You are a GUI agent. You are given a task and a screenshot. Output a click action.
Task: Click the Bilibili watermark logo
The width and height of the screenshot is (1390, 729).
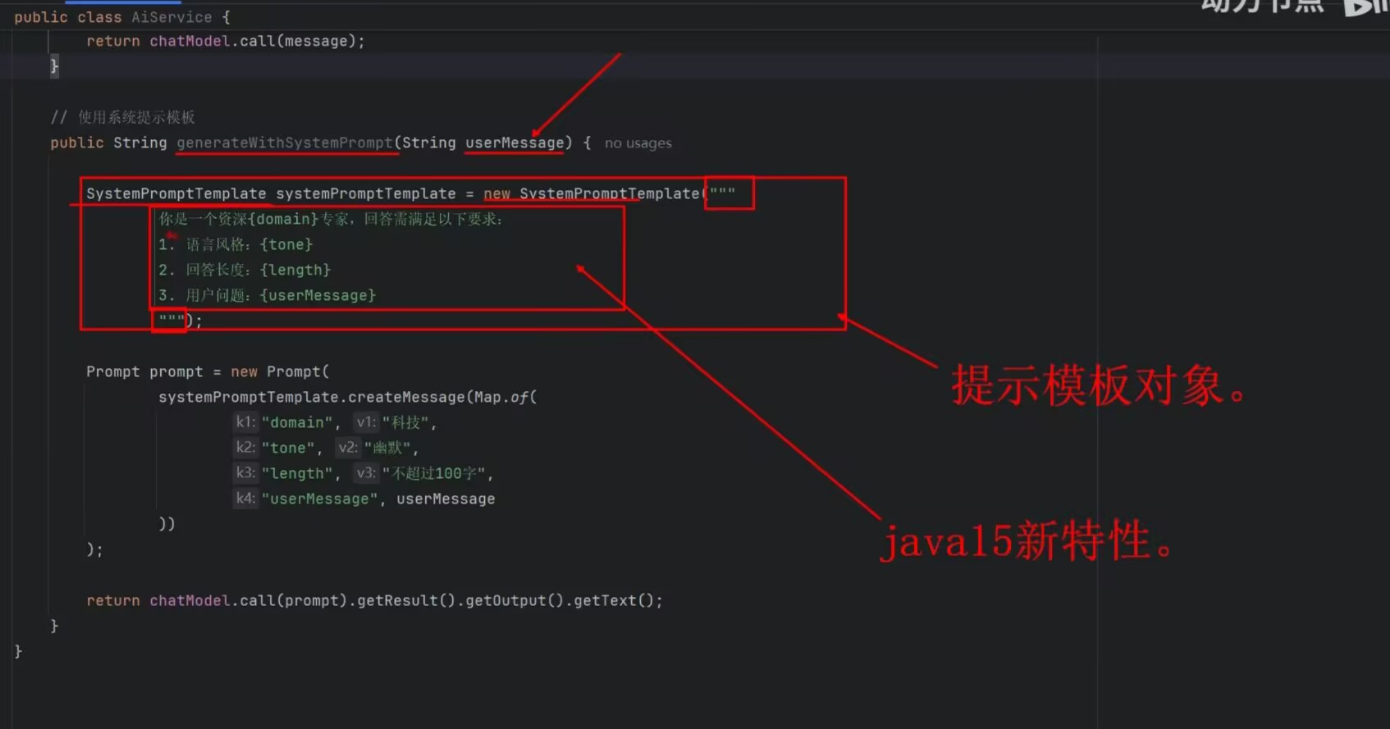[1366, 7]
